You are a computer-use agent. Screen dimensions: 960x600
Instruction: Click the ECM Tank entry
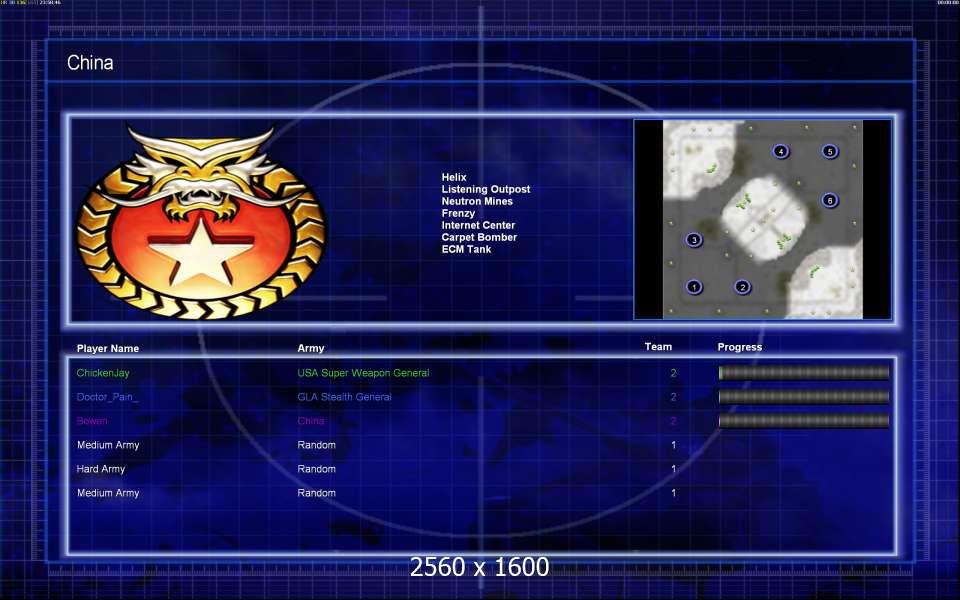pyautogui.click(x=466, y=250)
